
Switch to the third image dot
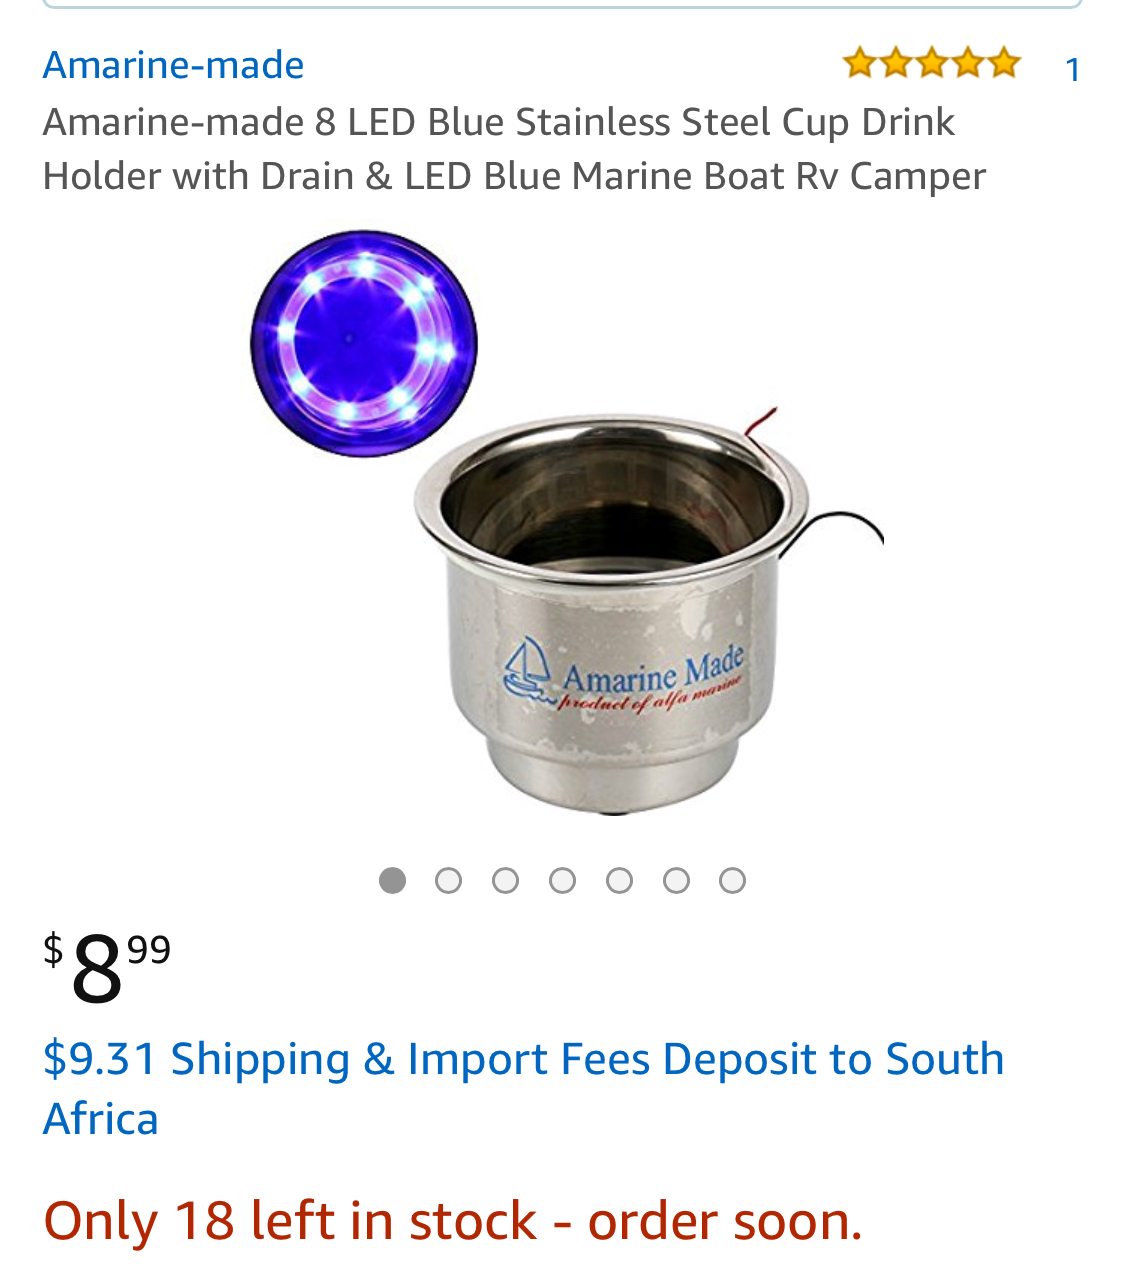pyautogui.click(x=506, y=880)
